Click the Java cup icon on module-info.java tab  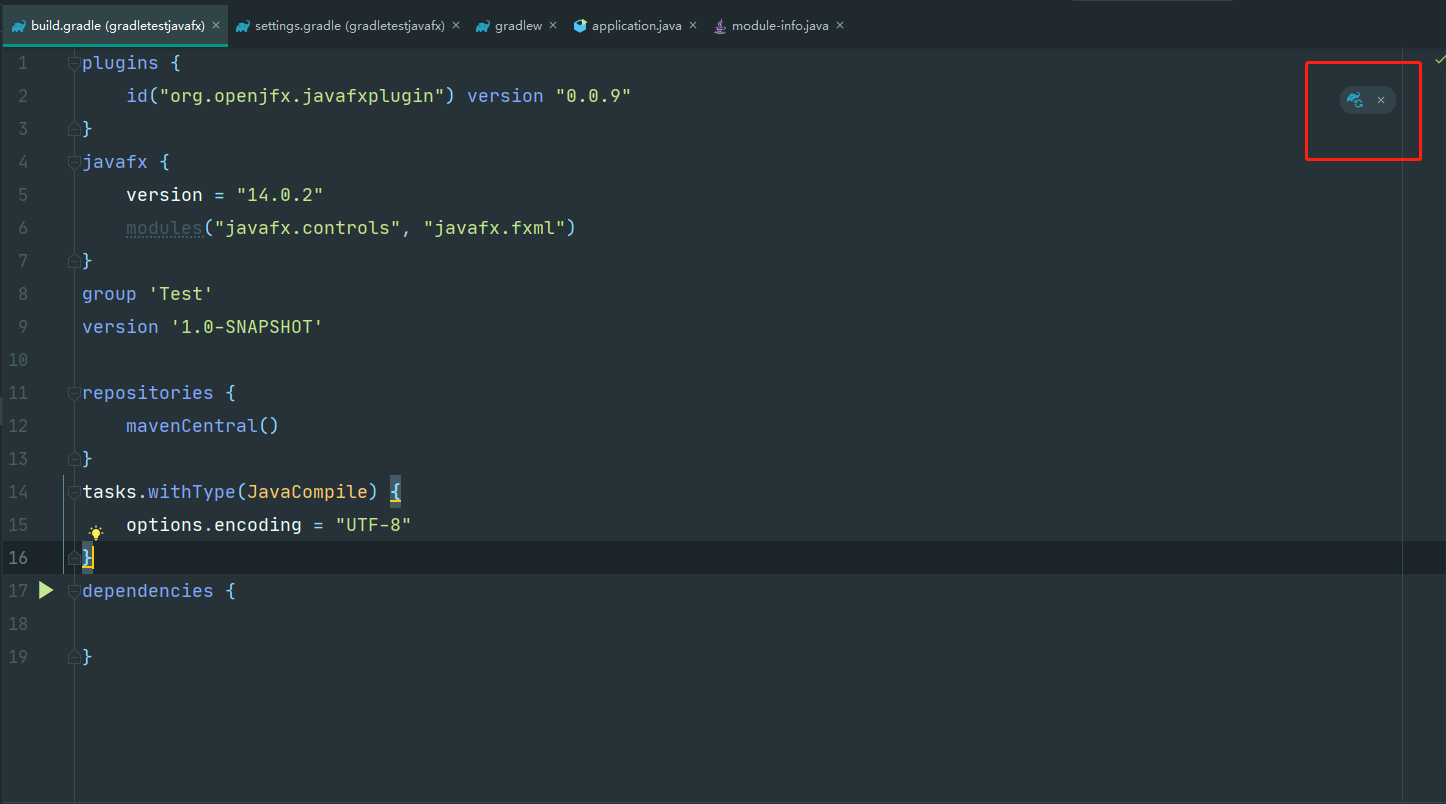coord(719,26)
